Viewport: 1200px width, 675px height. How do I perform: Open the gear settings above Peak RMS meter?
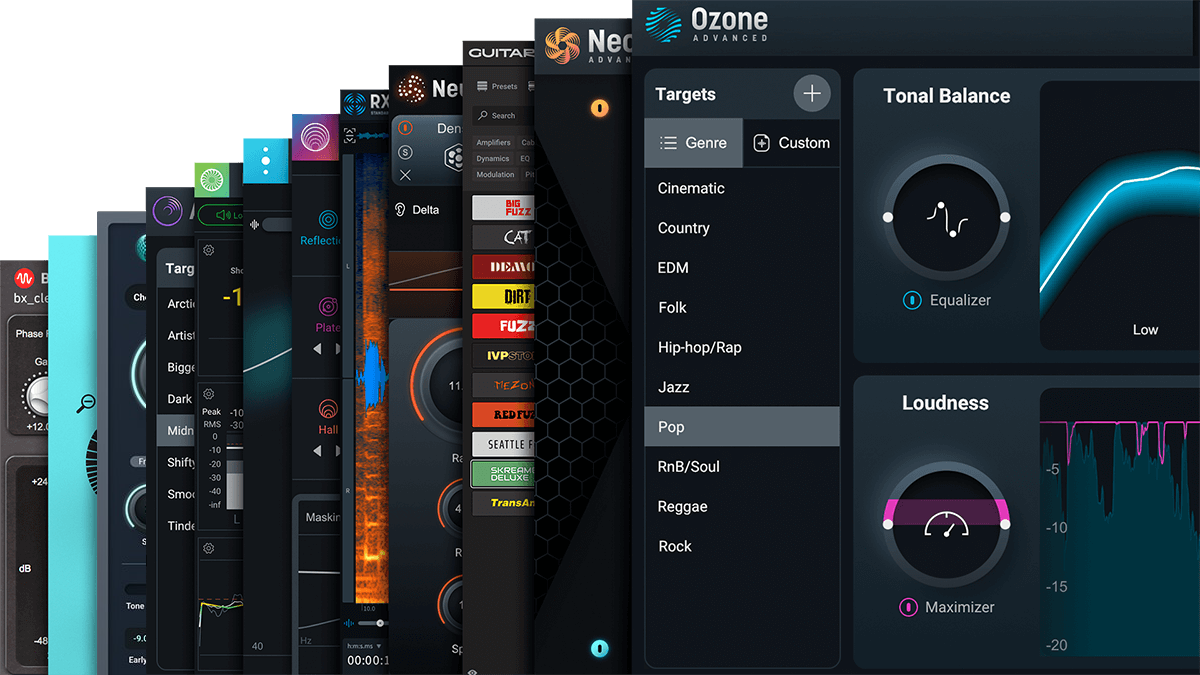click(208, 394)
